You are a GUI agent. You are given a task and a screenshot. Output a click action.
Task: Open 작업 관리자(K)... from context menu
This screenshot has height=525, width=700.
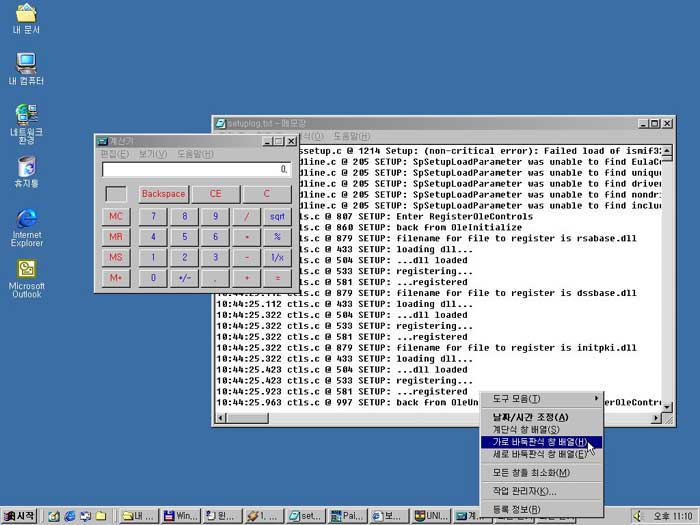pos(542,491)
